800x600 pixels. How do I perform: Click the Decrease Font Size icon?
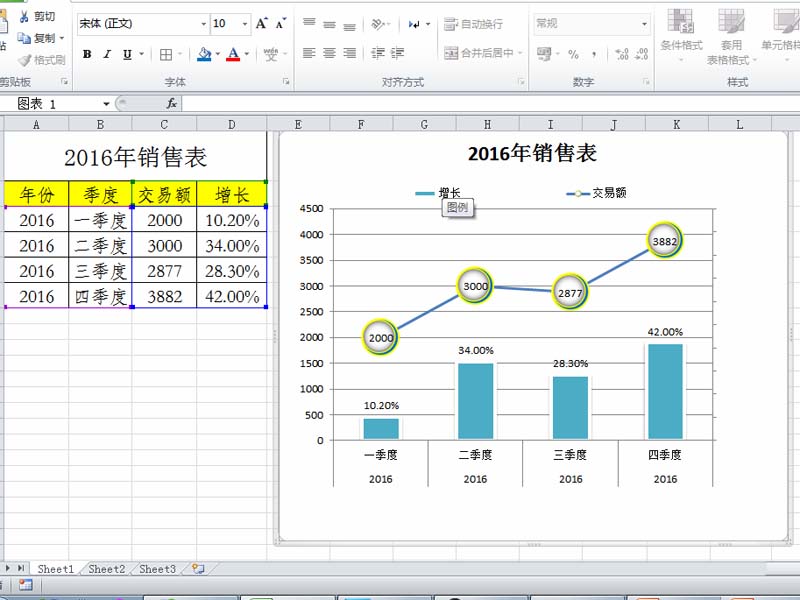pyautogui.click(x=281, y=23)
